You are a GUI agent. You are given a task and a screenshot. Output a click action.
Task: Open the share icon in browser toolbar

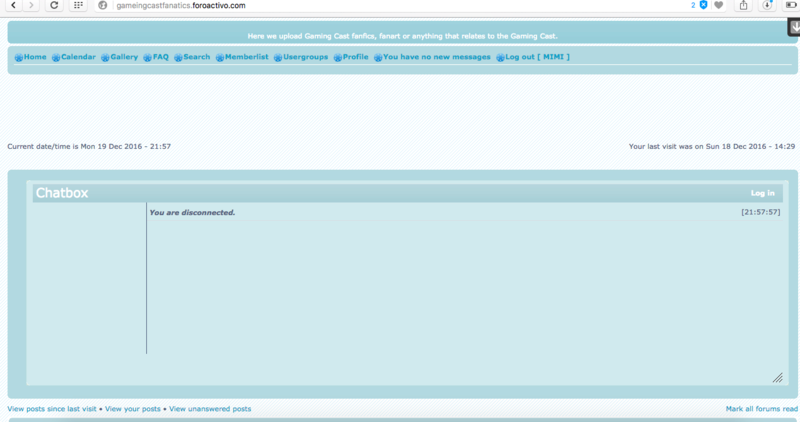(x=743, y=5)
